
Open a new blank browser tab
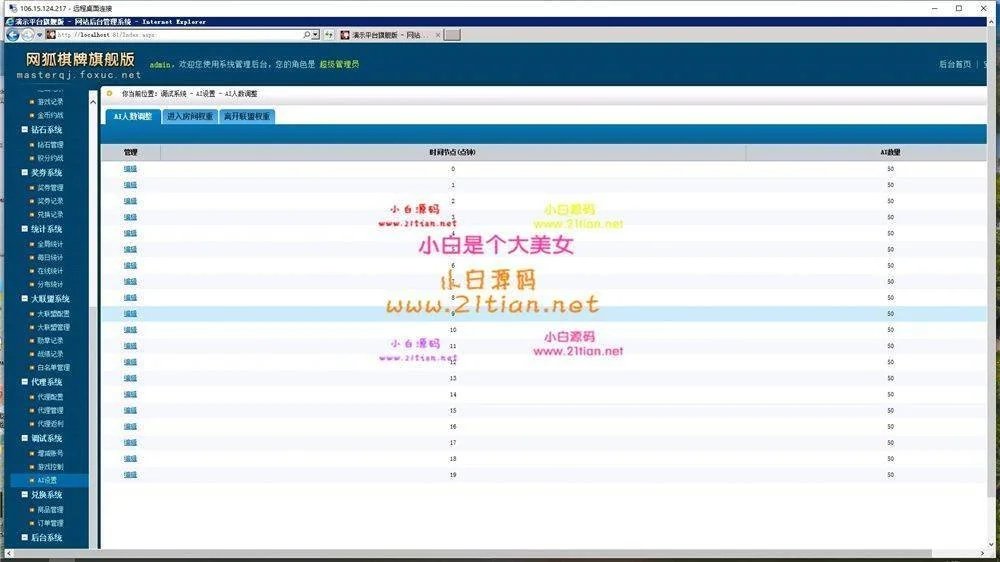coord(452,35)
